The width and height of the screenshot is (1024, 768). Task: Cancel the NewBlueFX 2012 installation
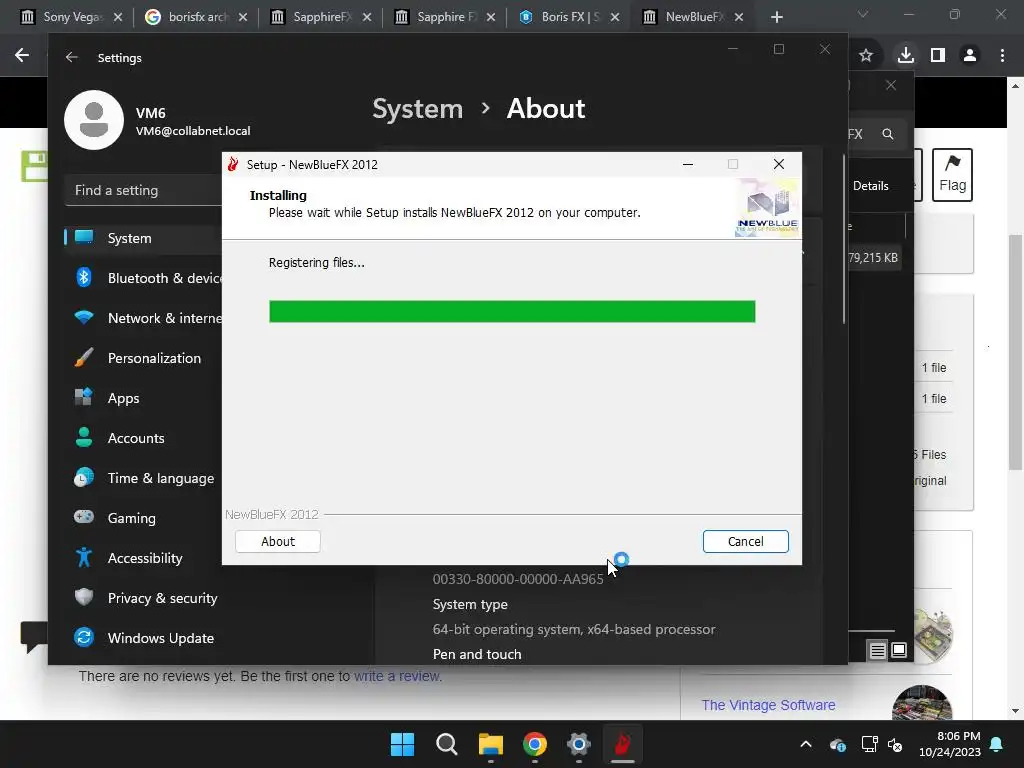[745, 541]
